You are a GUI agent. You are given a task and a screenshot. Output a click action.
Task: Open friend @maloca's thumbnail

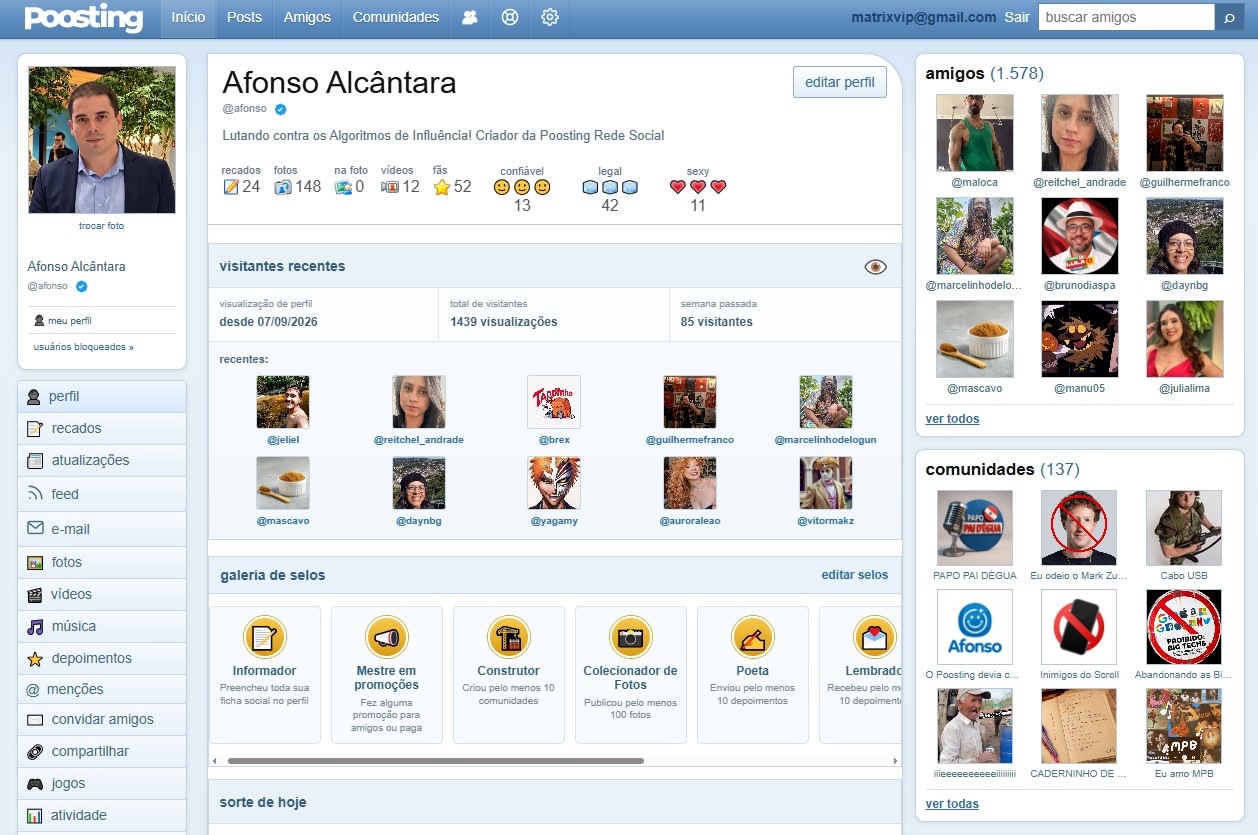(975, 133)
